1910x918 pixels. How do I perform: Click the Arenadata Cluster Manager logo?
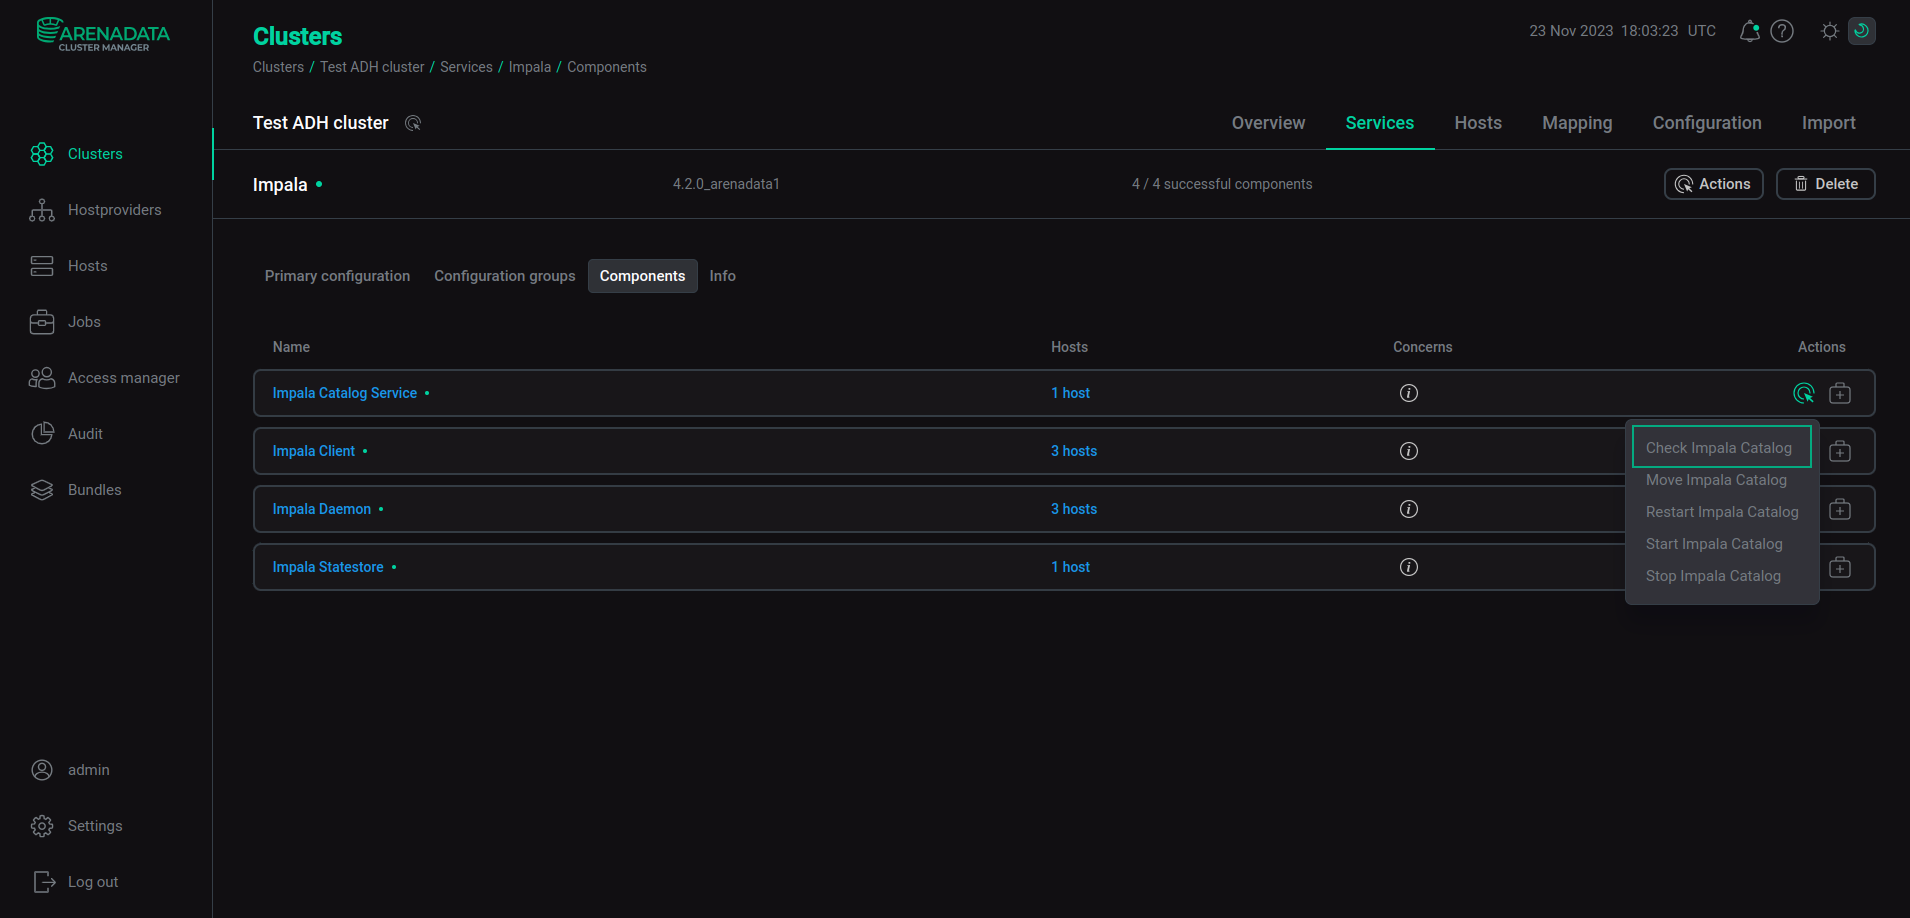pos(103,34)
